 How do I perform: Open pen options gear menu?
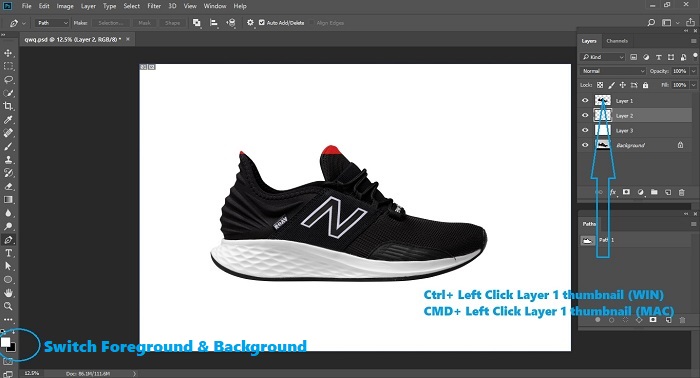pyautogui.click(x=250, y=23)
